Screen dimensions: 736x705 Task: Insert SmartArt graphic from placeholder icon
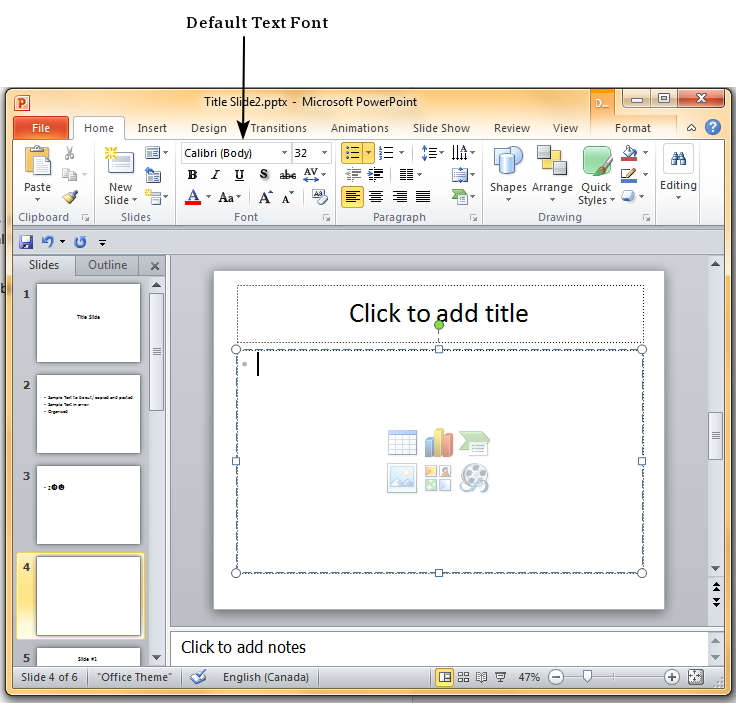click(x=474, y=443)
